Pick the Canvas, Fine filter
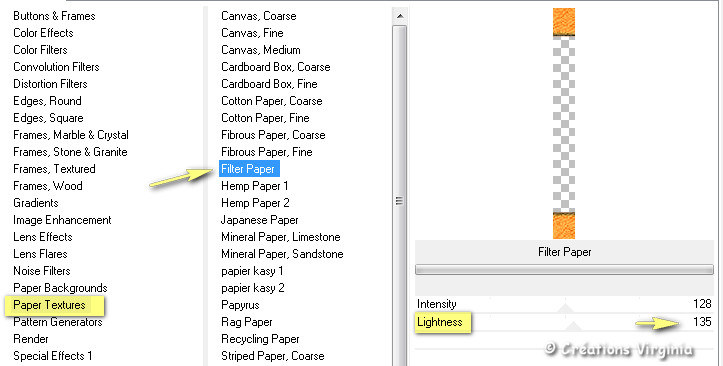Image resolution: width=723 pixels, height=366 pixels. click(x=252, y=33)
